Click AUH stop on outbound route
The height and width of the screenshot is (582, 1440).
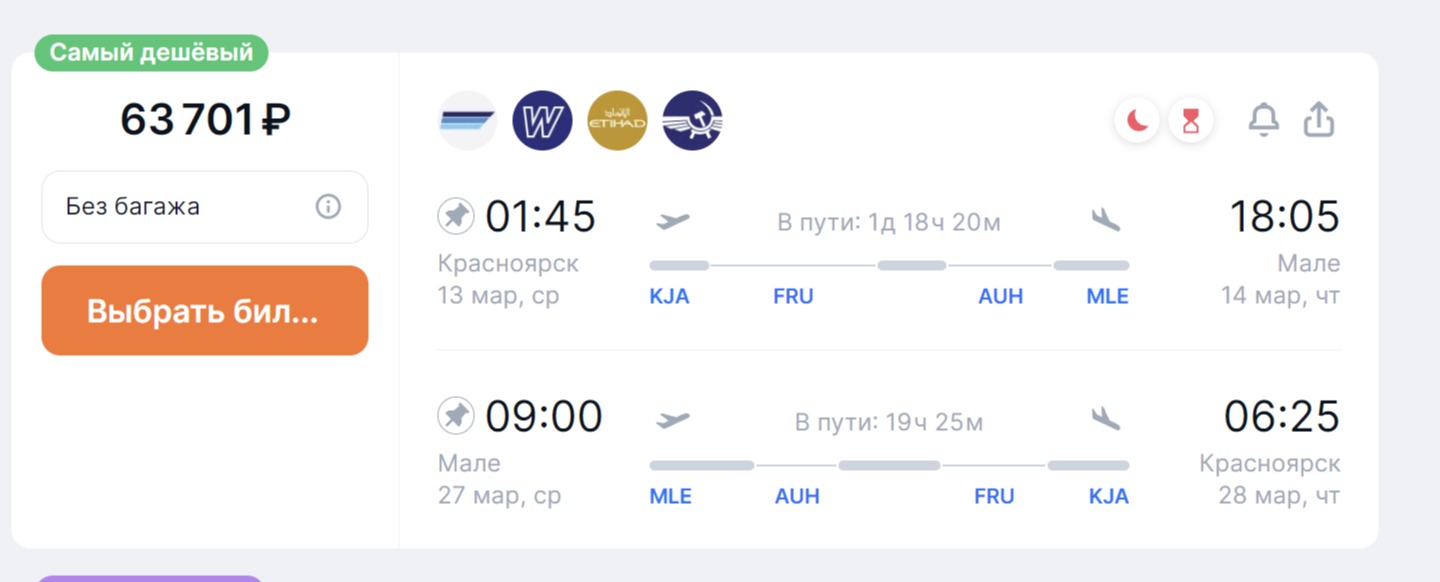(x=1000, y=296)
